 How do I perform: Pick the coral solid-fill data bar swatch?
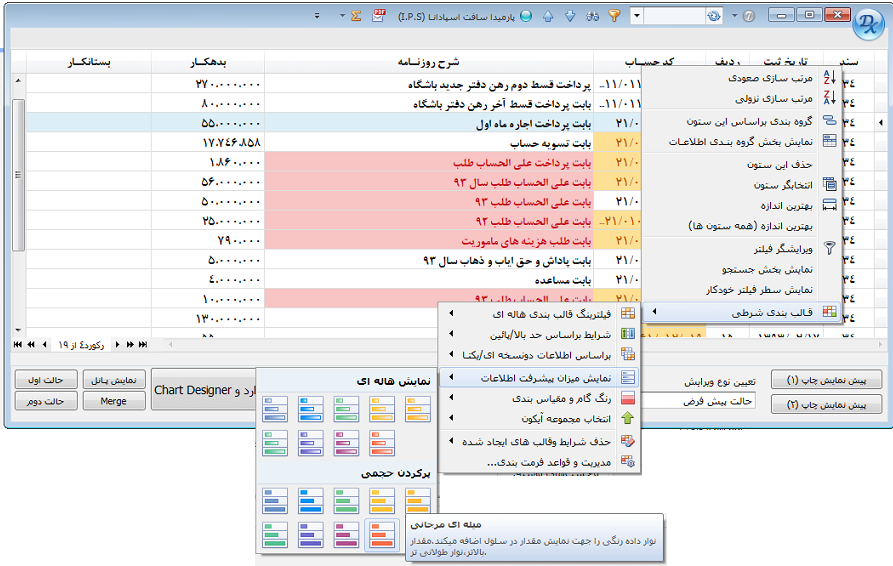click(382, 533)
